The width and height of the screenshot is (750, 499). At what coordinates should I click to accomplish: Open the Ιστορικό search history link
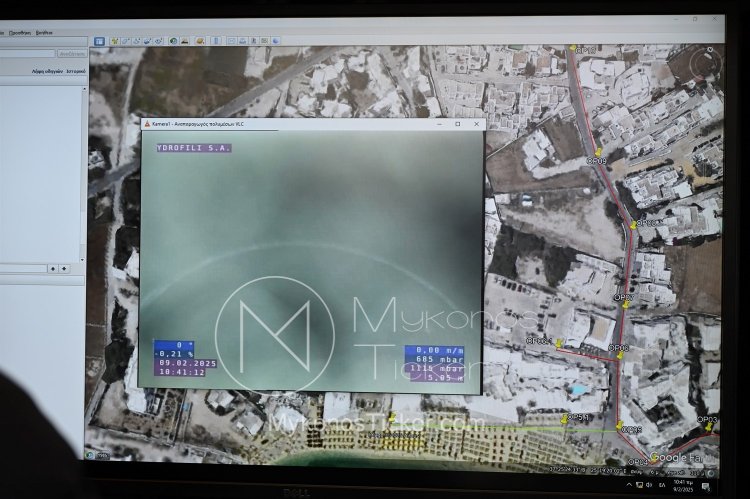click(75, 72)
